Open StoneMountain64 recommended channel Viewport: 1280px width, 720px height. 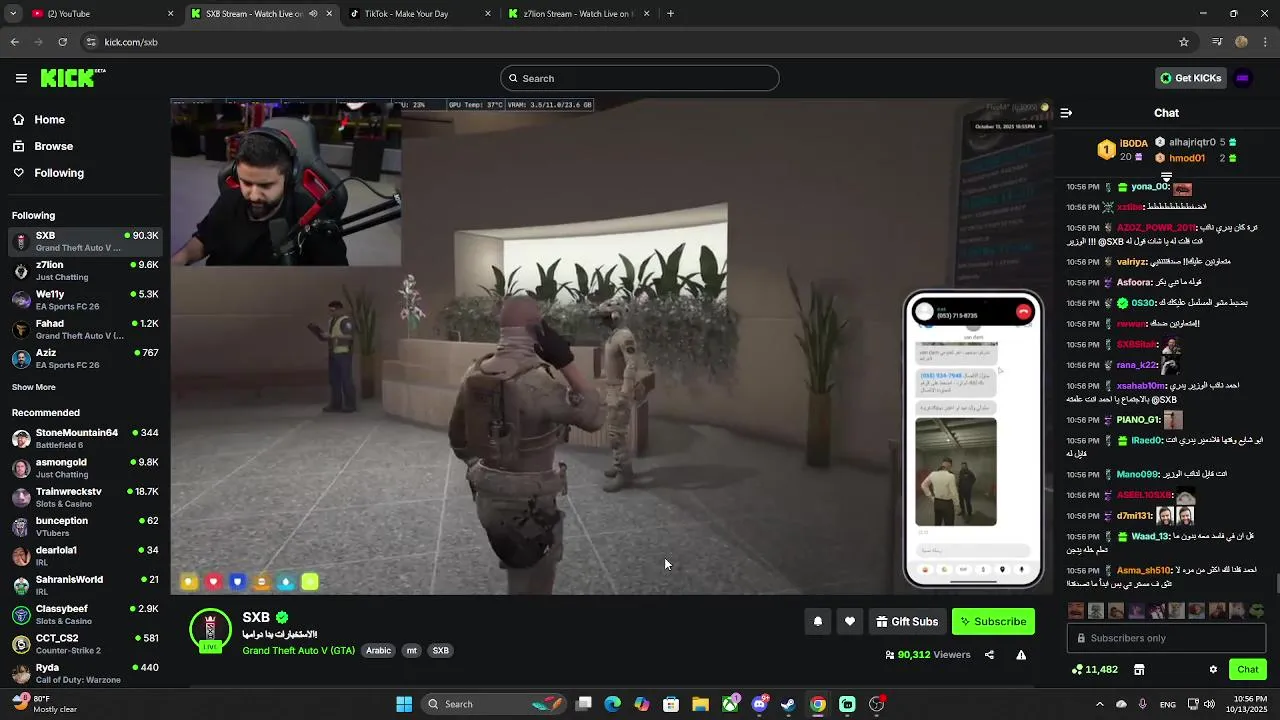85,438
